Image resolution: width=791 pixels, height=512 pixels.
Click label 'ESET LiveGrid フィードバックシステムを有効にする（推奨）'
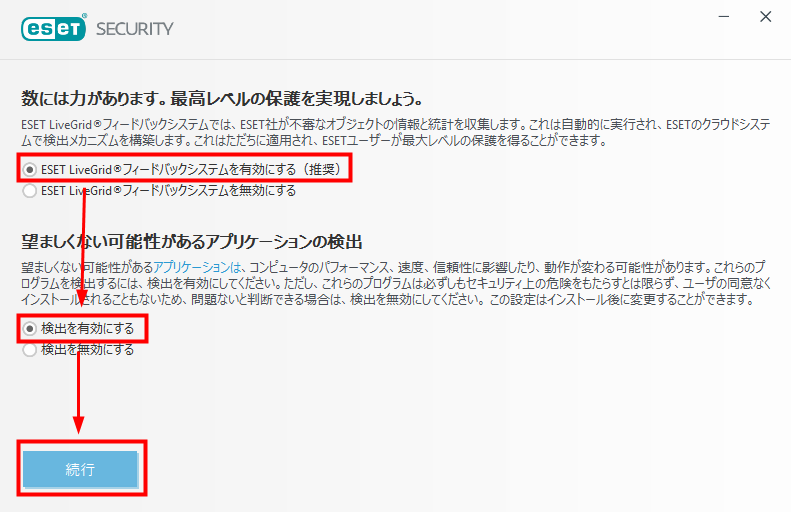point(194,169)
